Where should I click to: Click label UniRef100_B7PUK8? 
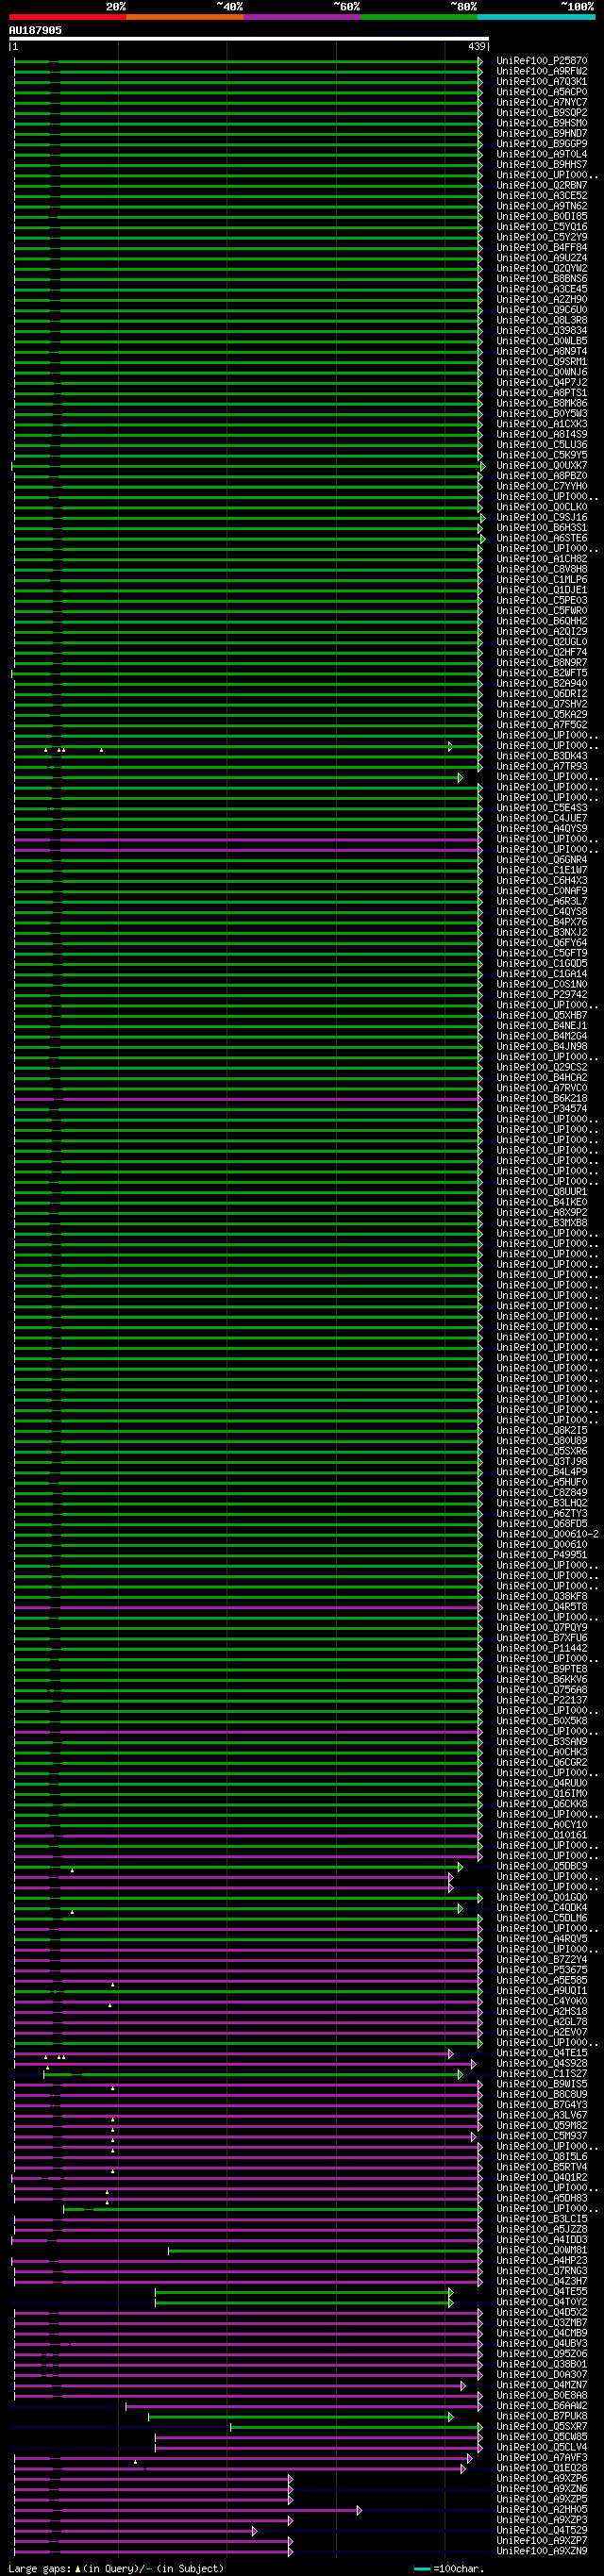point(542,2416)
